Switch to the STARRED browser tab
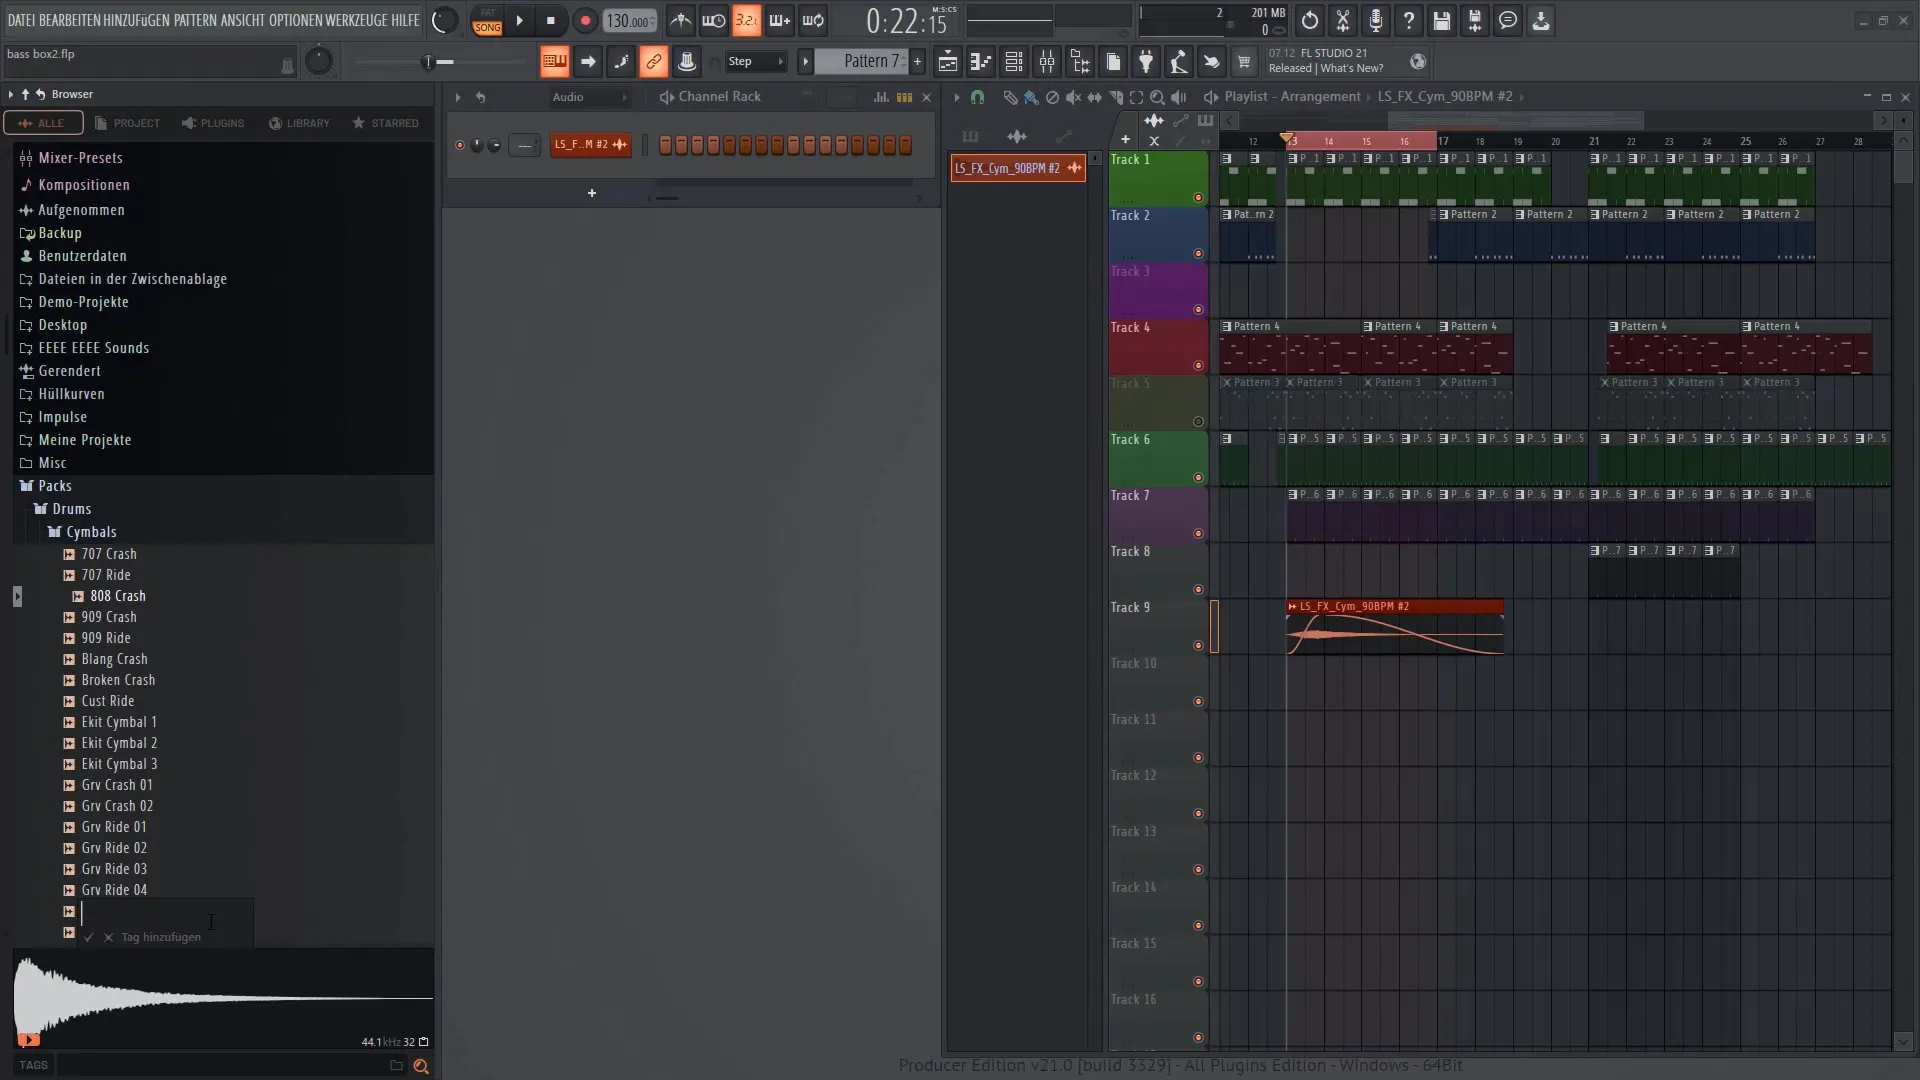The image size is (1920, 1080). pos(386,123)
